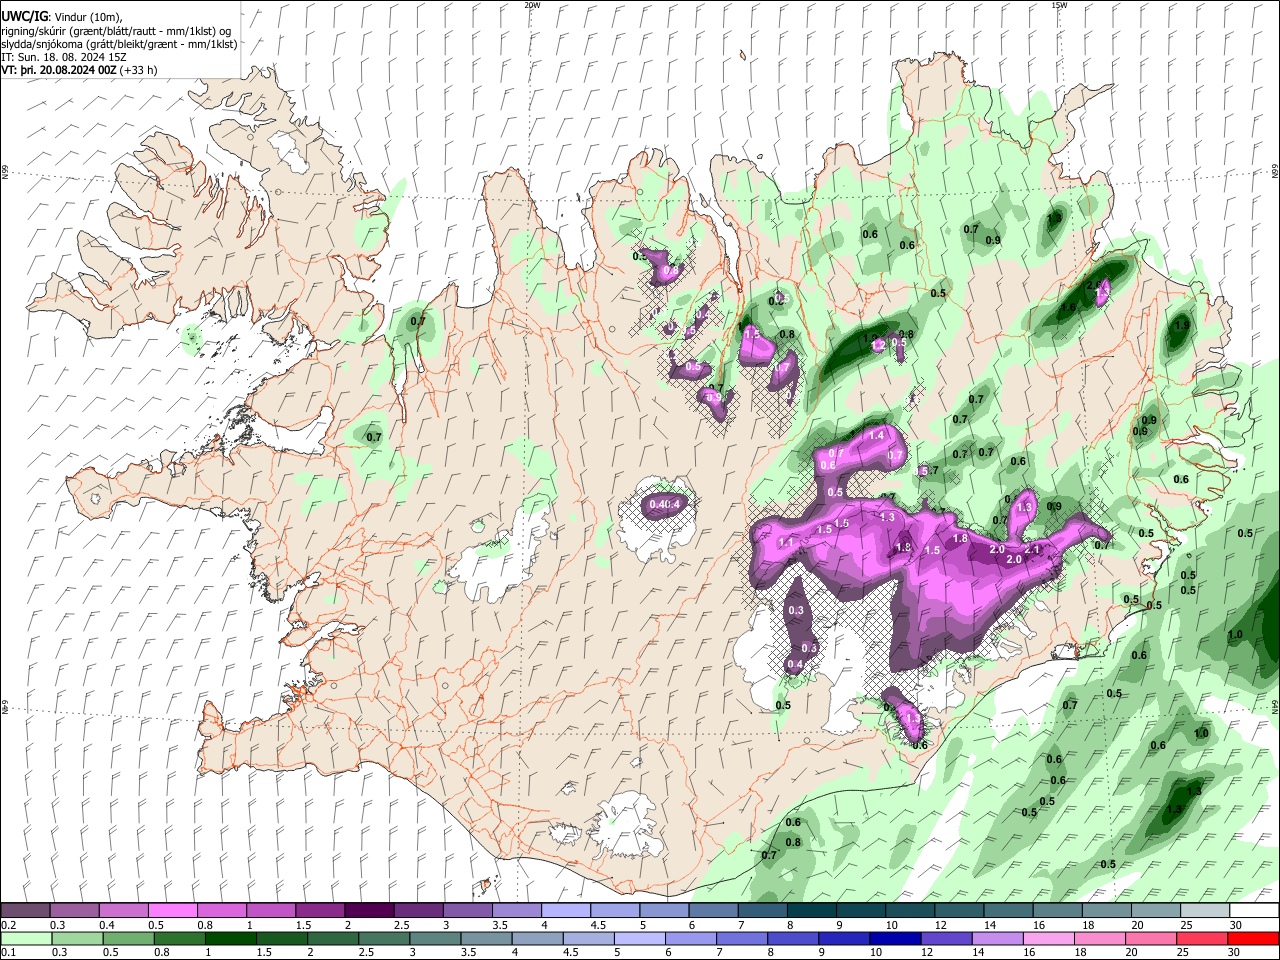The width and height of the screenshot is (1280, 960).
Task: Click the '0.40.4' label over the central glacier
Action: point(665,505)
